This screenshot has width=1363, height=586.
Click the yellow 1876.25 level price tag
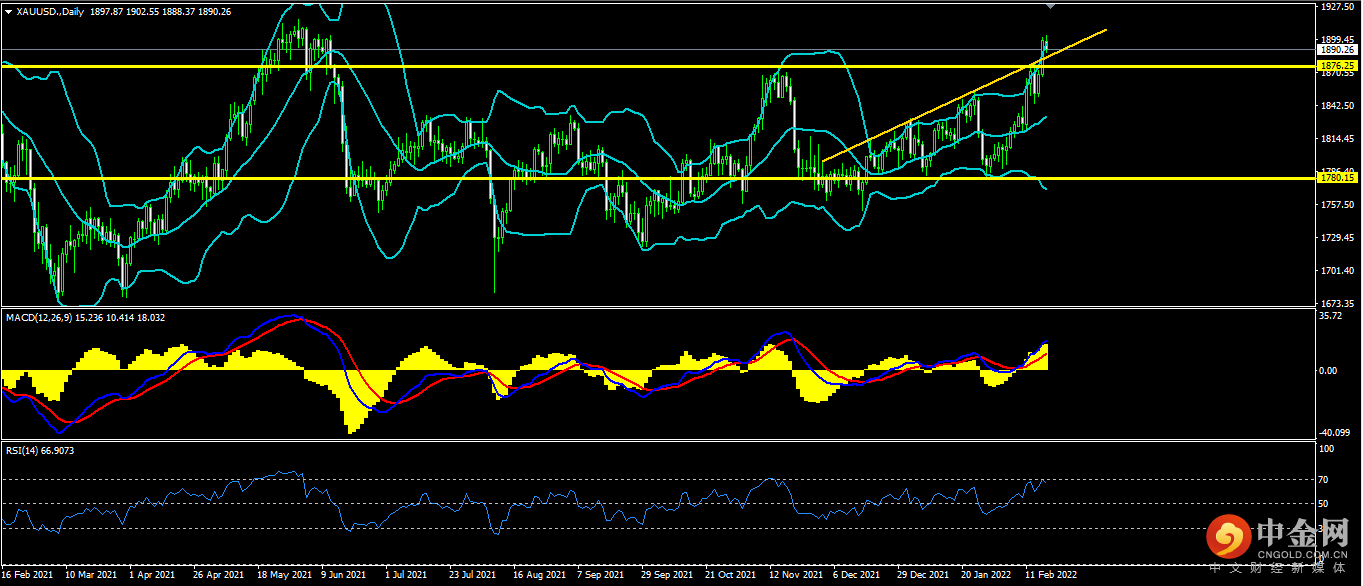click(1336, 66)
